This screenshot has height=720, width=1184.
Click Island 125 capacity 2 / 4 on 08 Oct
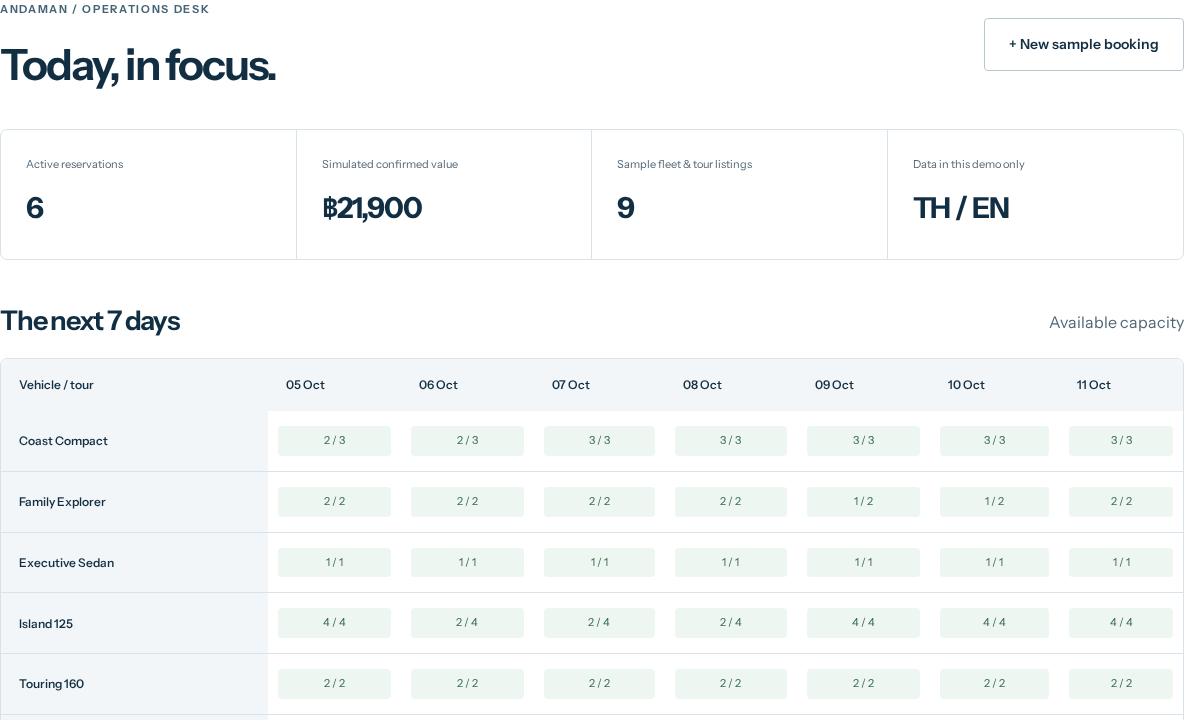click(731, 623)
